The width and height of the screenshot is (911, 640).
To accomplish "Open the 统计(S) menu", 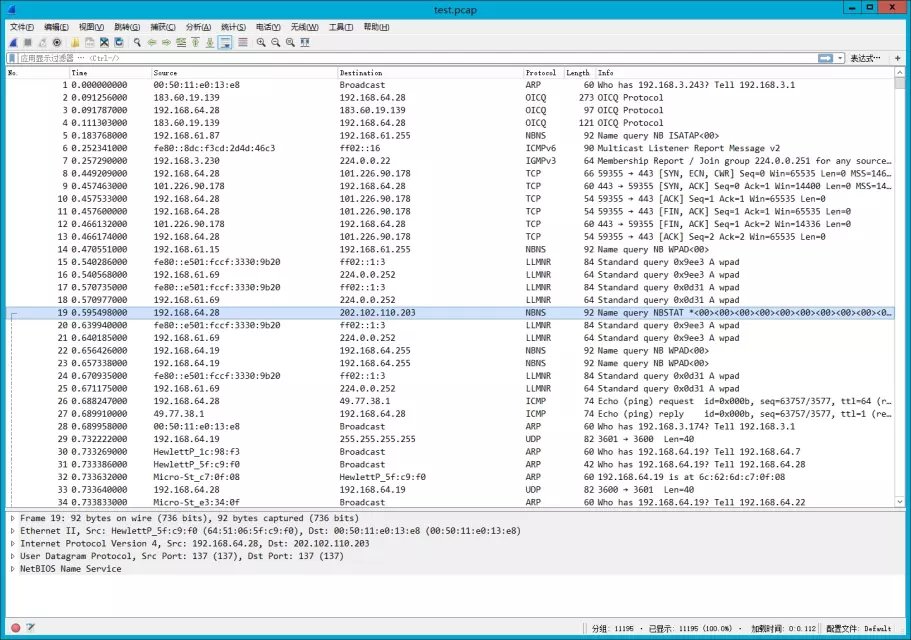I will (233, 27).
